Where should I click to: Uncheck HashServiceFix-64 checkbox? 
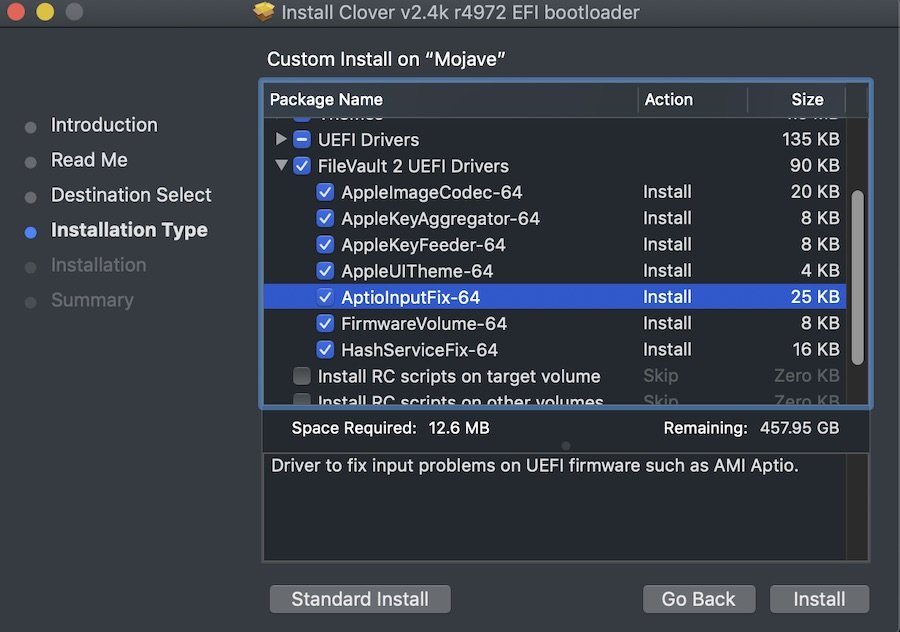point(325,350)
